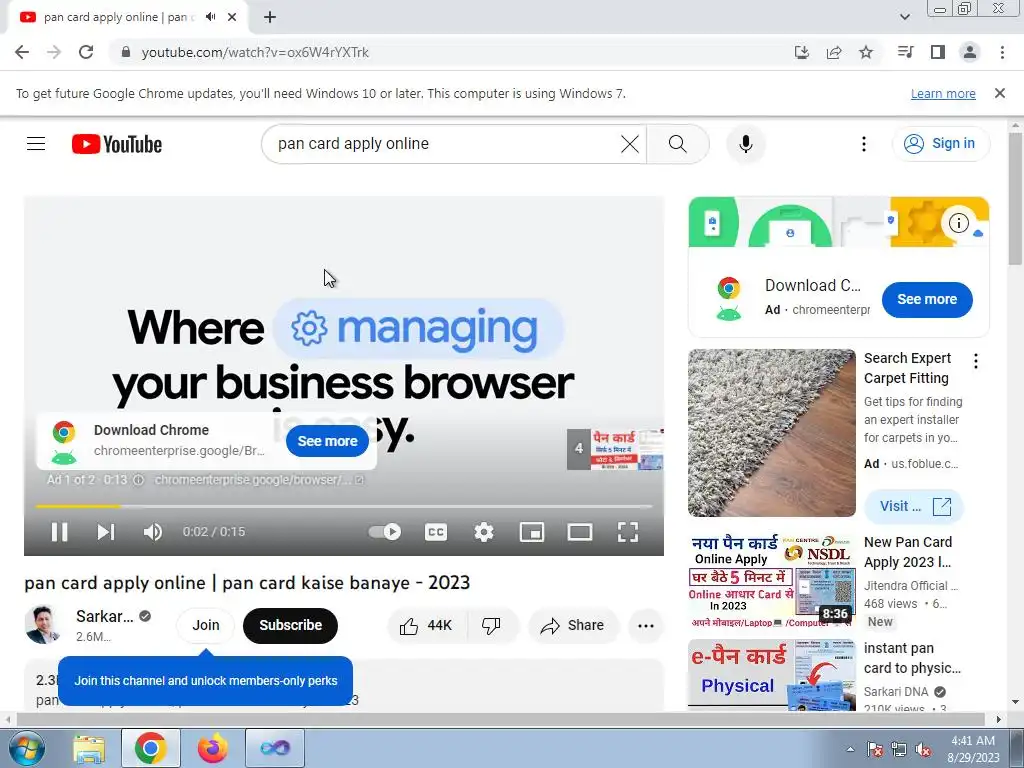Follow the Learn more link

pyautogui.click(x=943, y=93)
